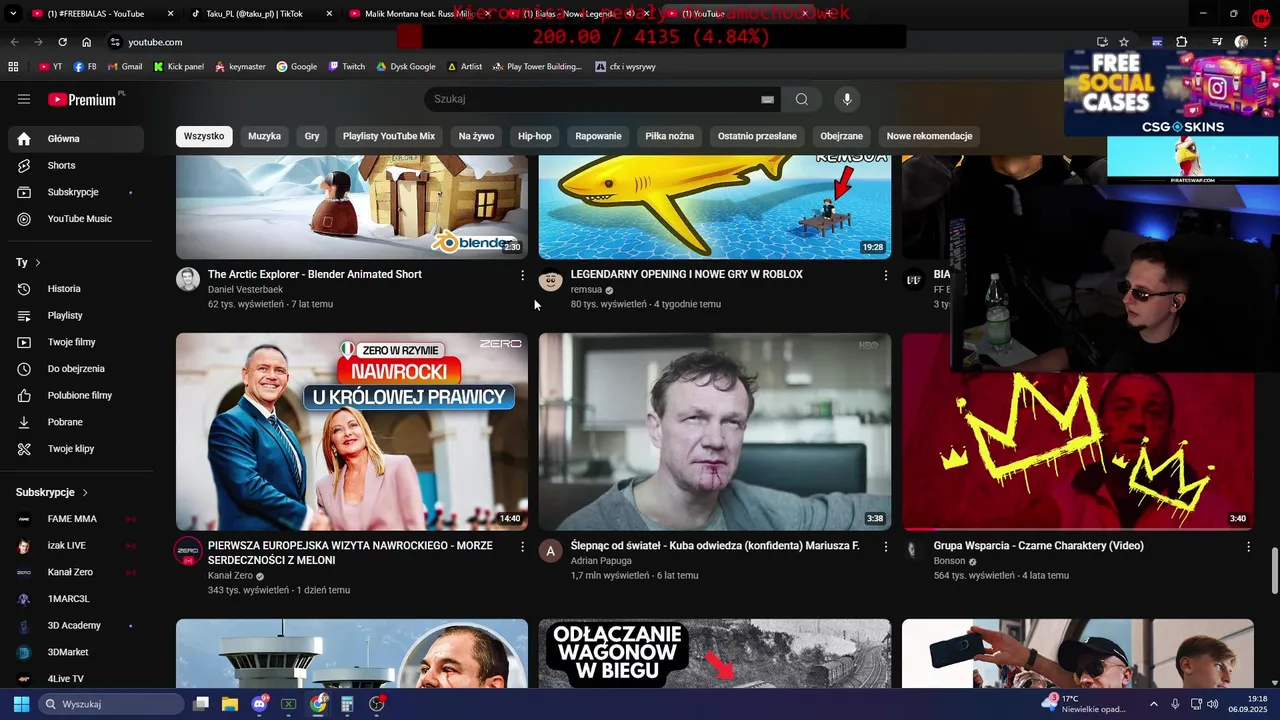Image resolution: width=1280 pixels, height=720 pixels.
Task: Select the Wszystko filter chip
Action: pos(204,136)
